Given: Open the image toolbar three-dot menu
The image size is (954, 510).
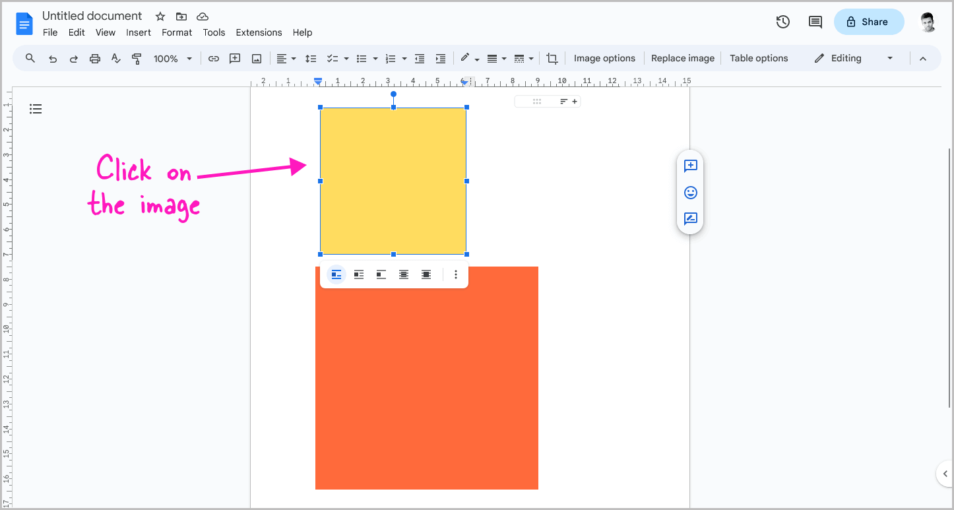Looking at the screenshot, I should 456,275.
